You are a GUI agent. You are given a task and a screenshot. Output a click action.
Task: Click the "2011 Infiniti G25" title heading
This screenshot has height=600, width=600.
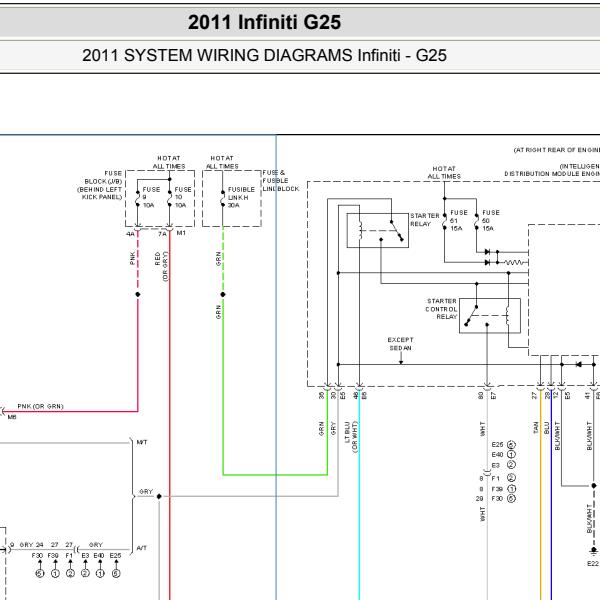point(264,22)
